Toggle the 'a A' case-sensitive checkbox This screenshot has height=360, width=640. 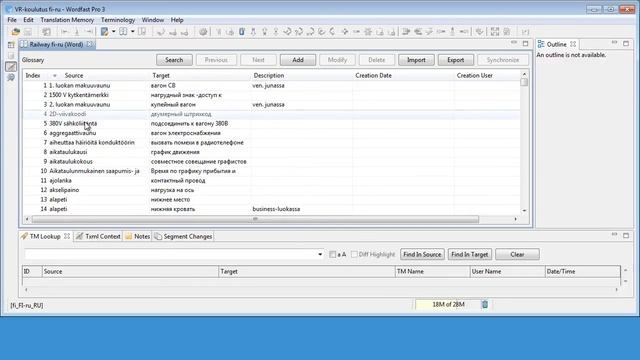point(333,254)
